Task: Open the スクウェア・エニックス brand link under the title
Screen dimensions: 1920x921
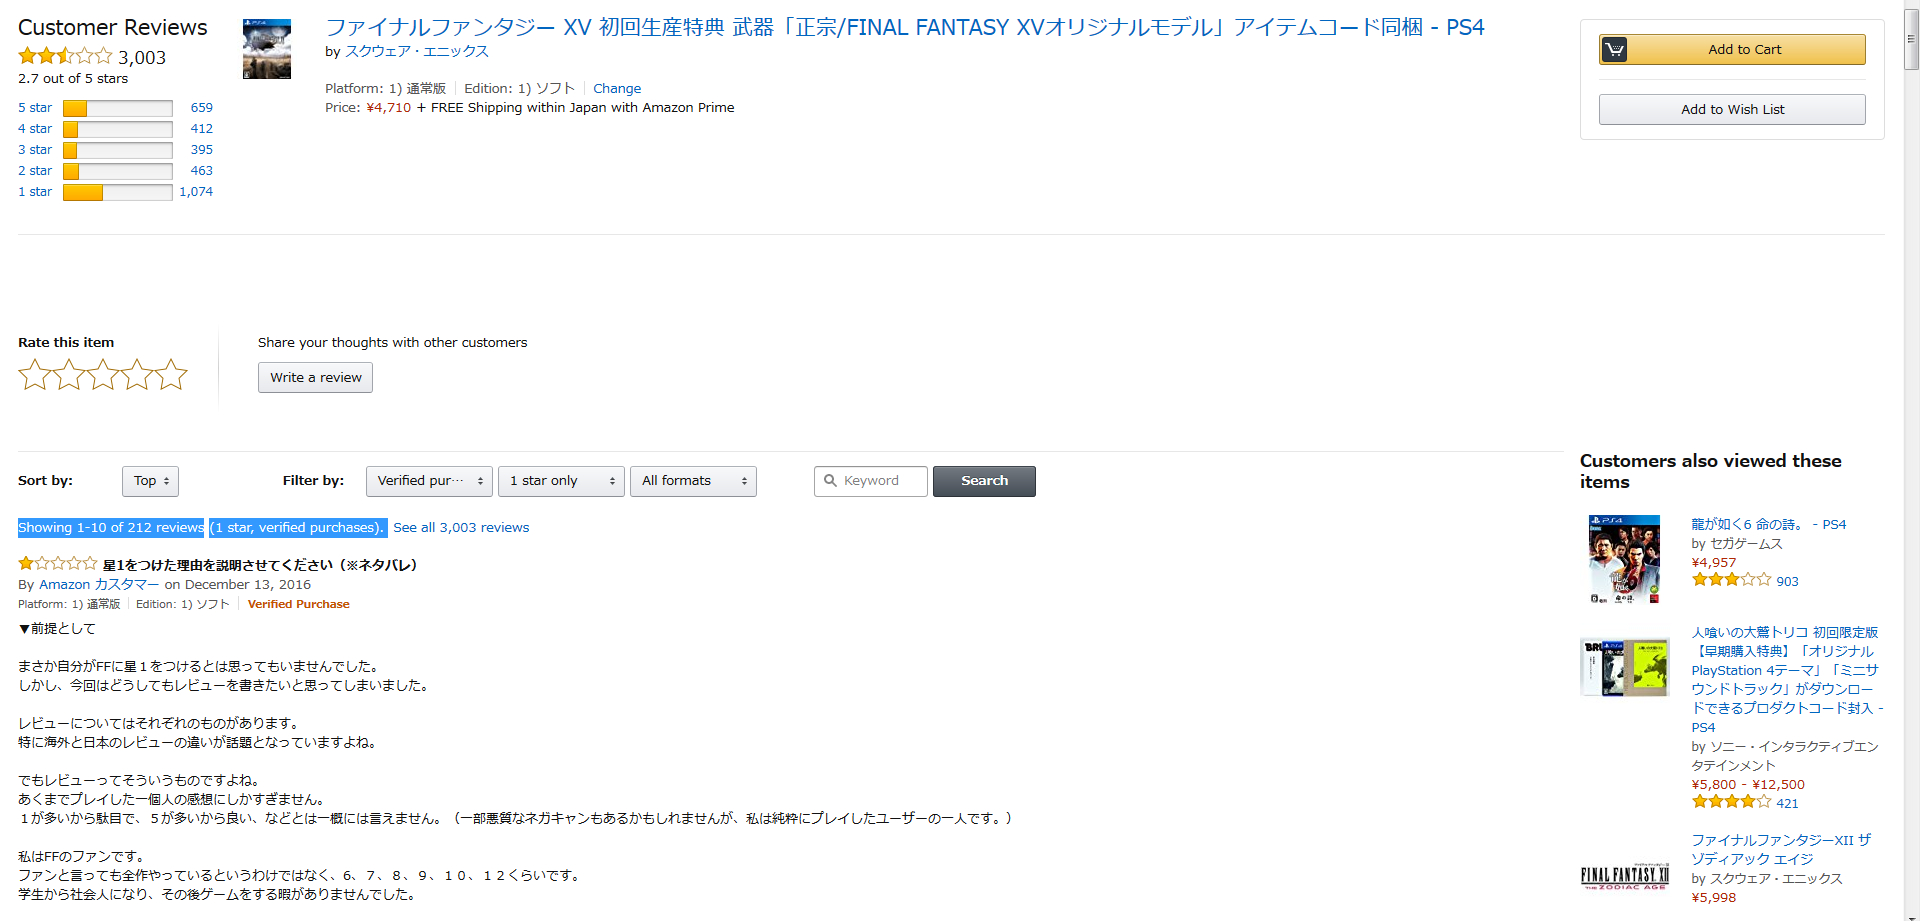Action: [417, 51]
